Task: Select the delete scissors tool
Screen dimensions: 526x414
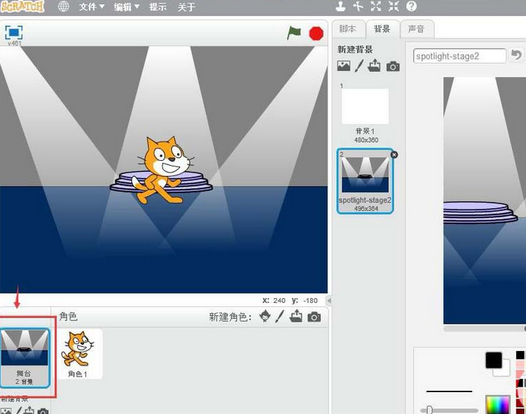Action: (358, 6)
